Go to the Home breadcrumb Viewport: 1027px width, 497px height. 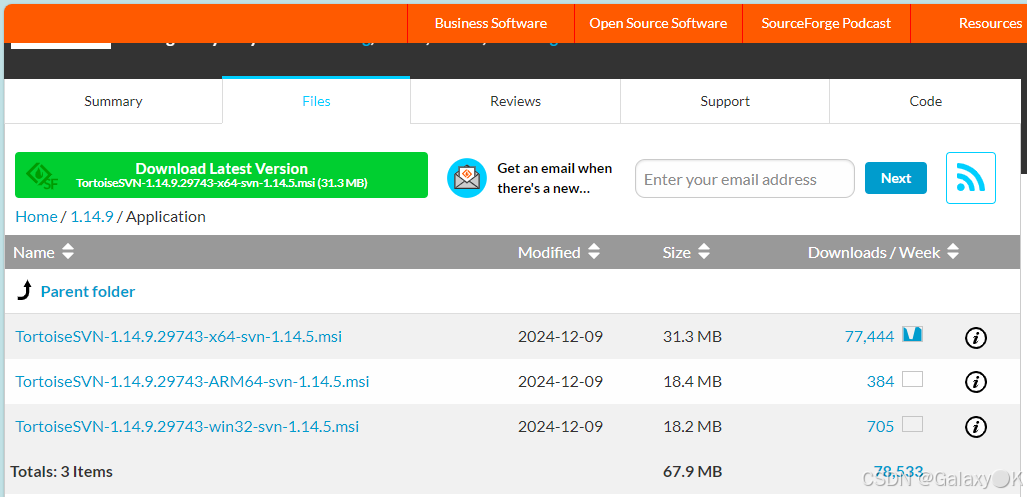(x=36, y=217)
